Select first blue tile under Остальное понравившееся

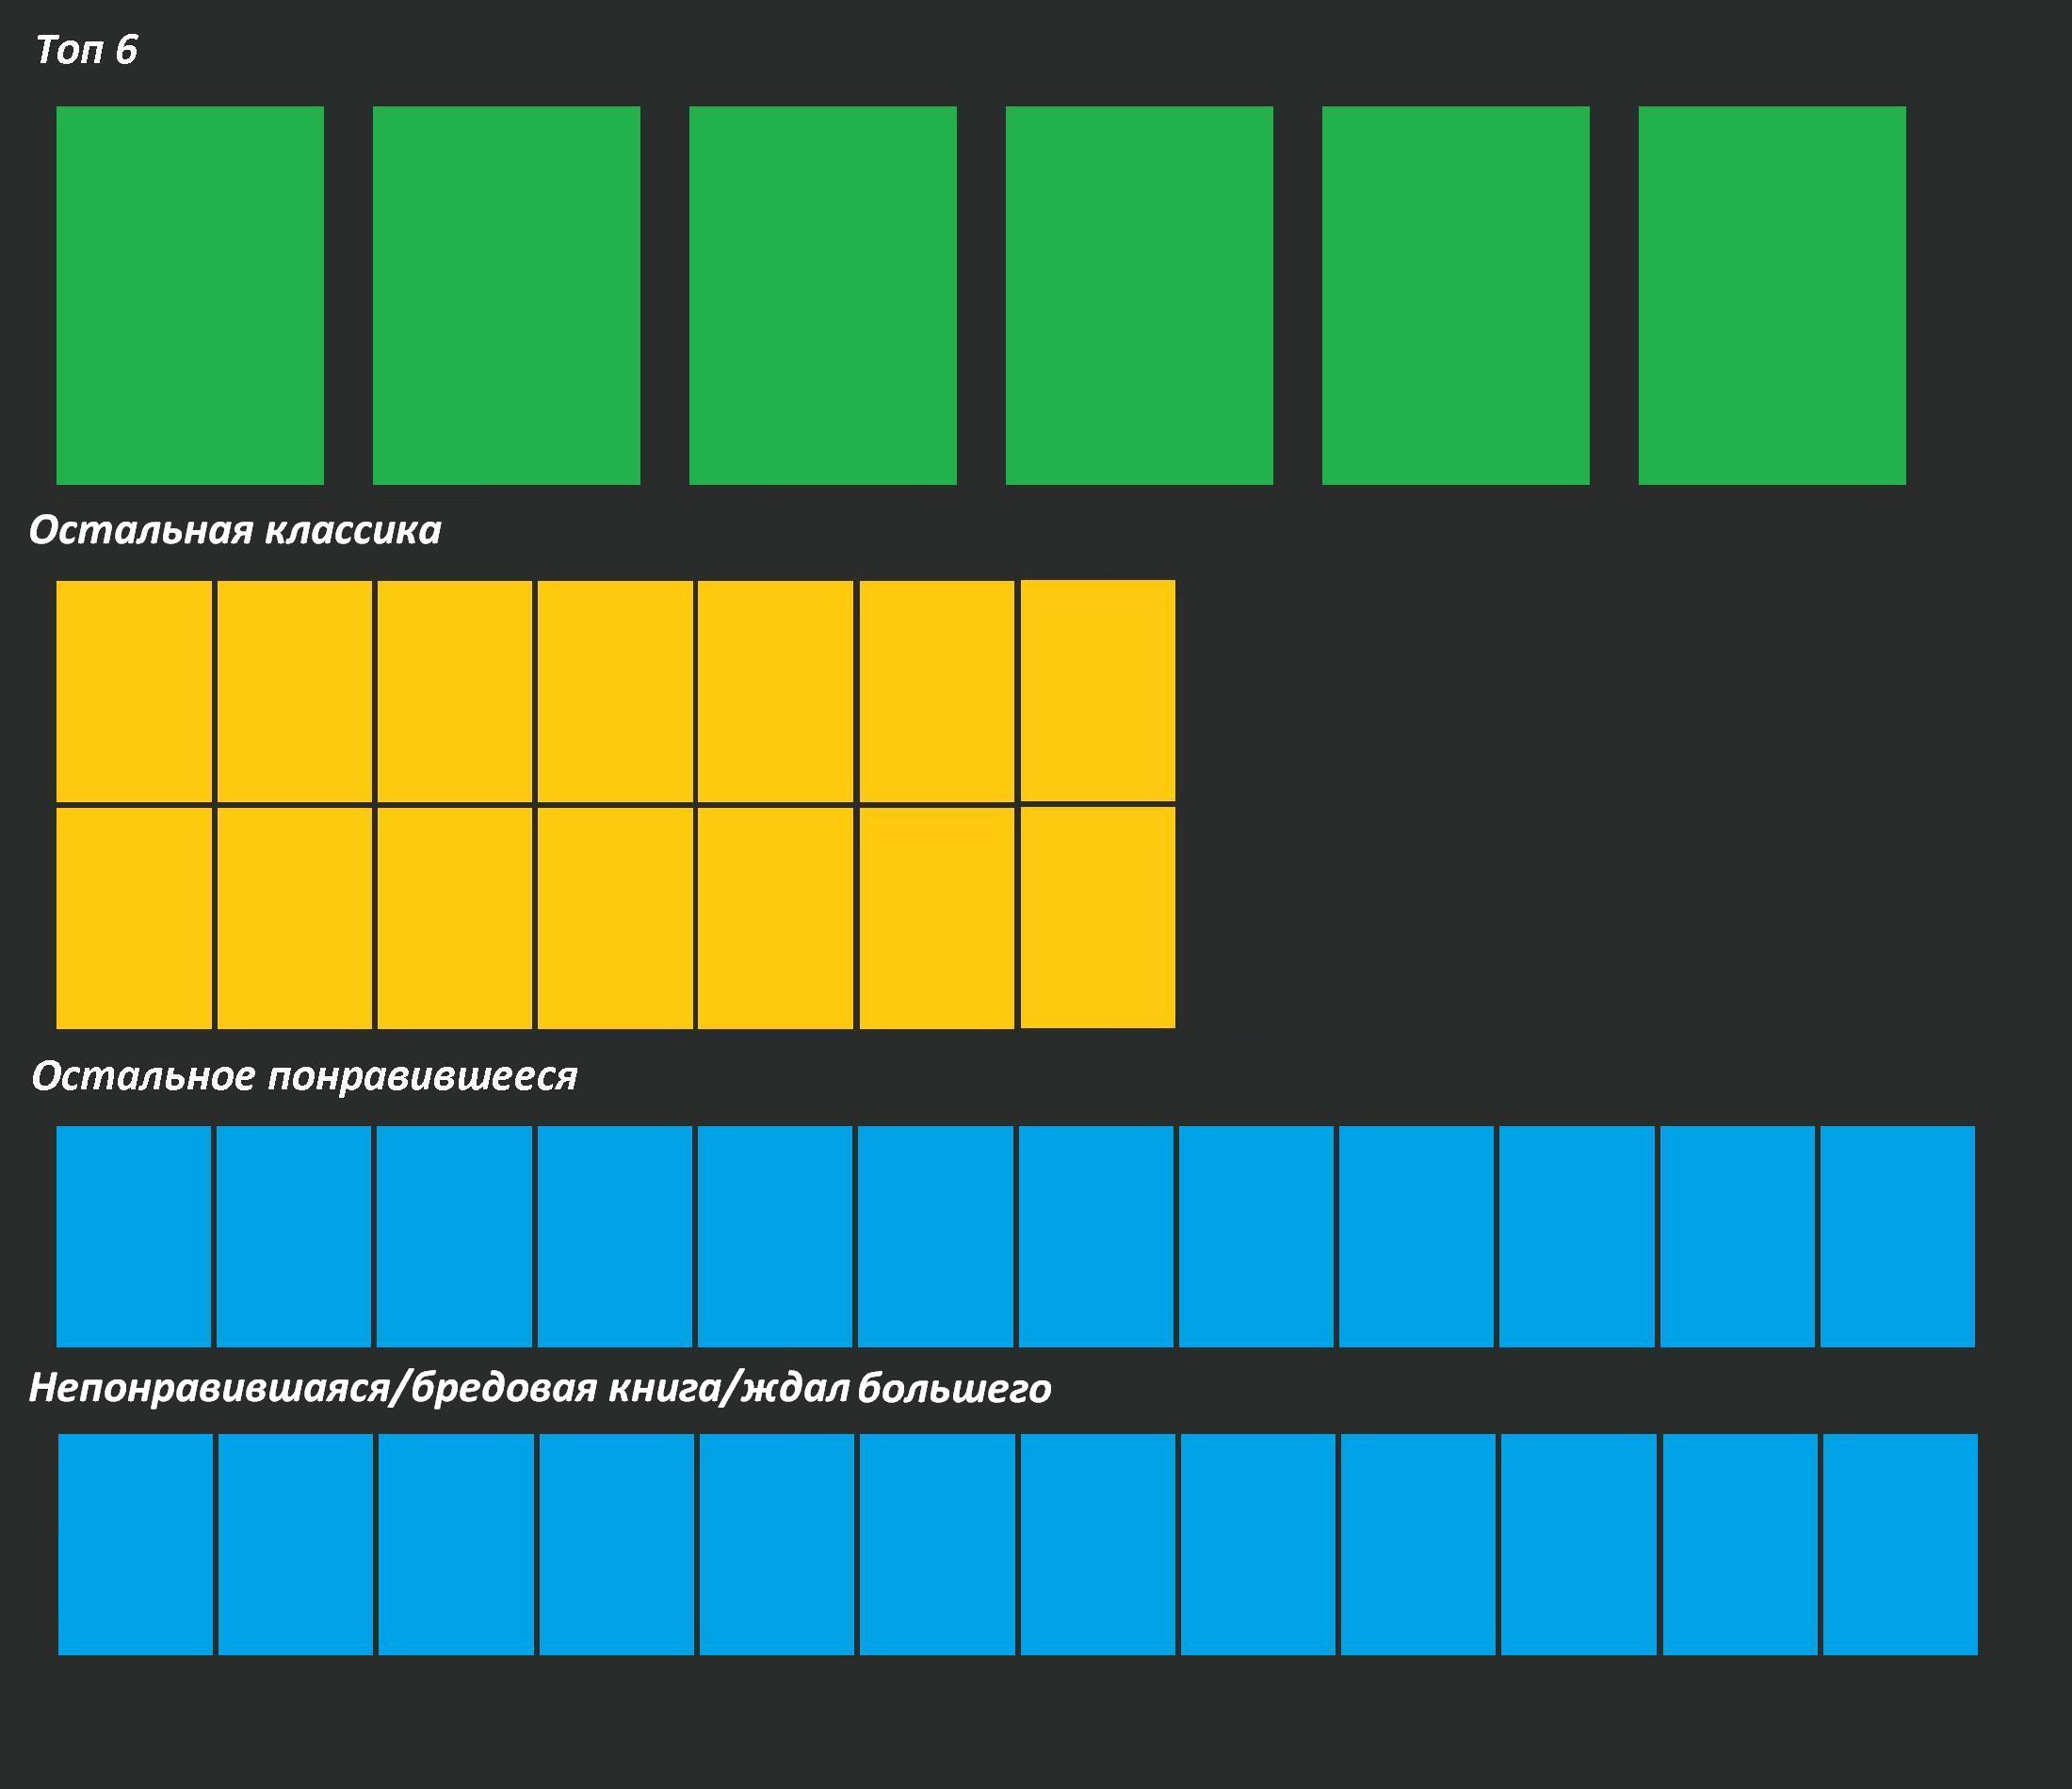click(134, 1236)
